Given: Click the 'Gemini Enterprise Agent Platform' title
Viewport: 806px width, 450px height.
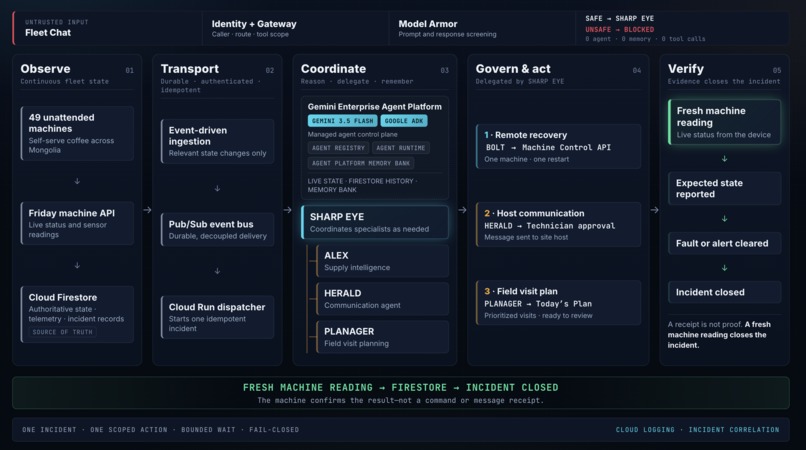Looking at the screenshot, I should tap(375, 106).
